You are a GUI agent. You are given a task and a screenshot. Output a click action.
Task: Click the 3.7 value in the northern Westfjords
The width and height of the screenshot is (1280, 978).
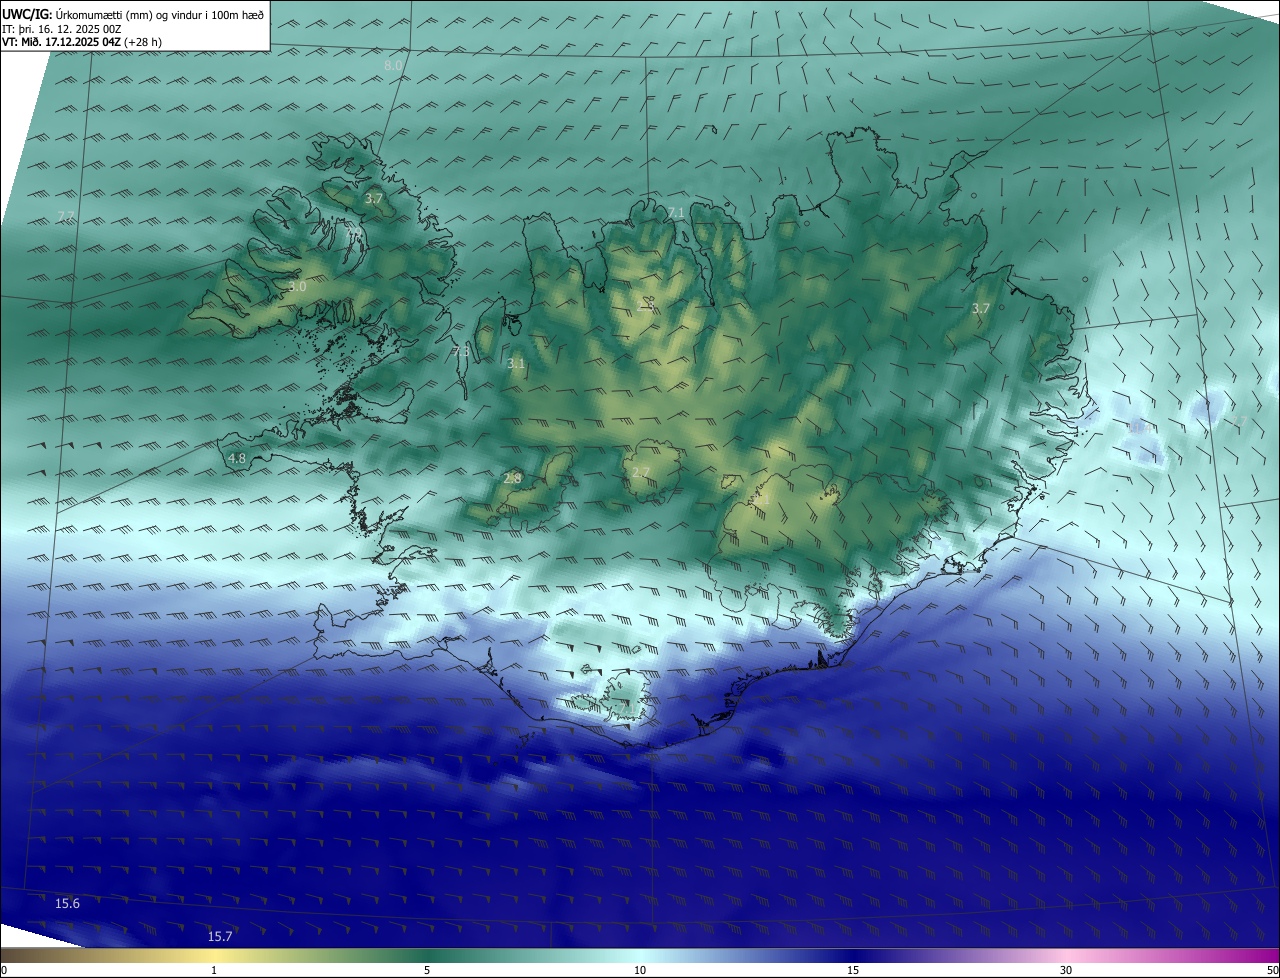(x=374, y=199)
